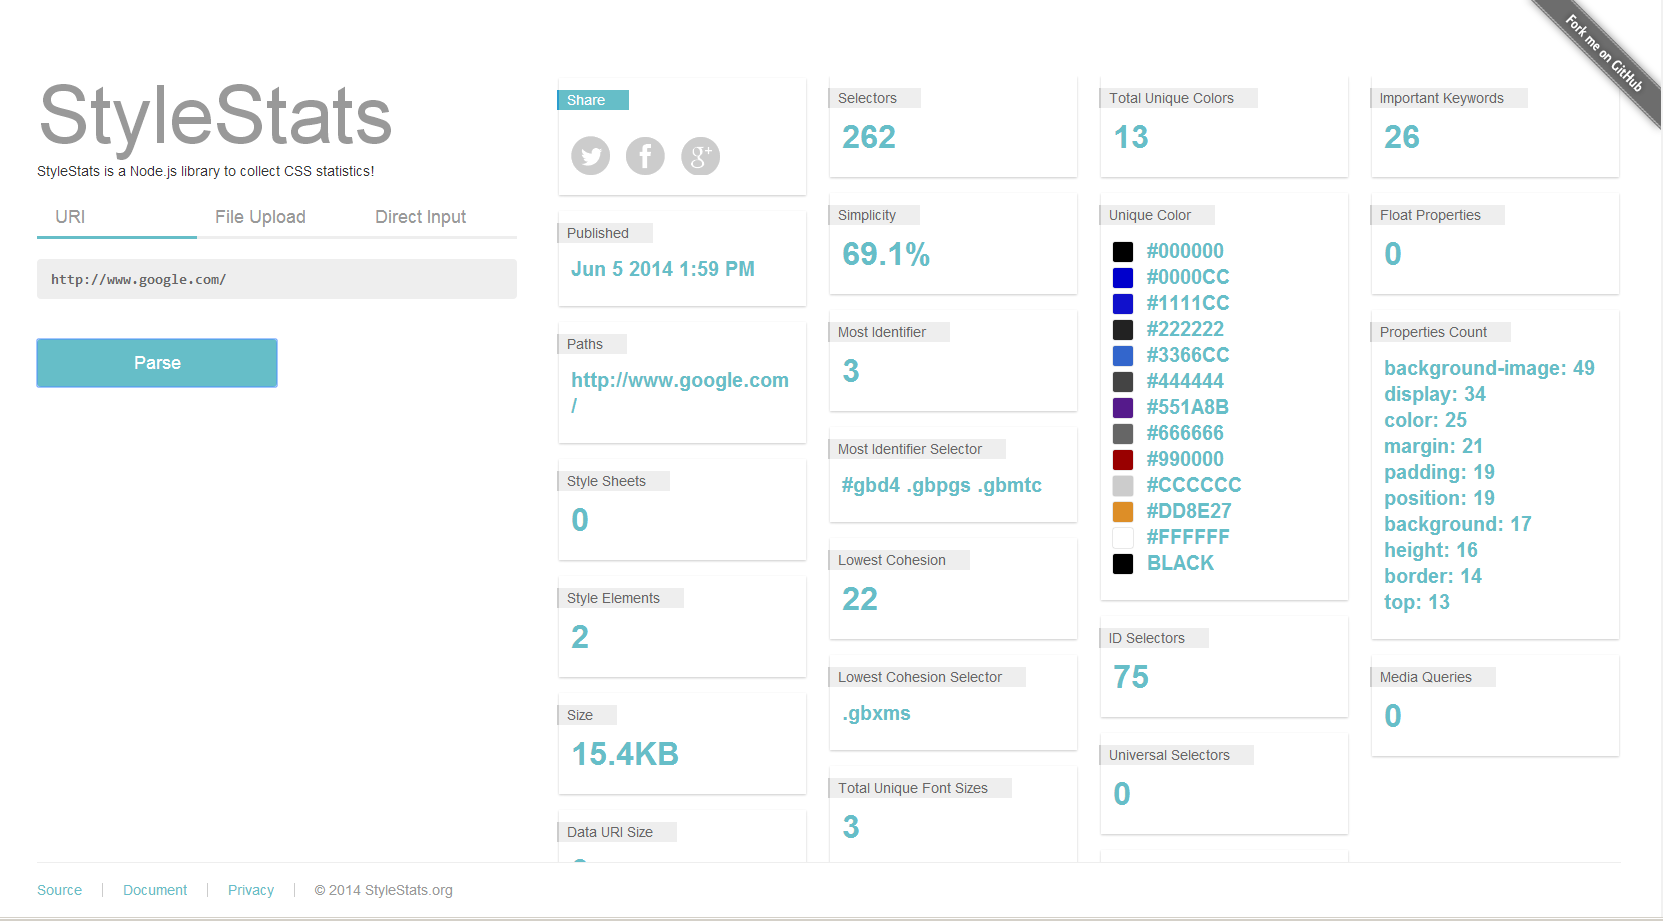Click the margin: 21 property
This screenshot has width=1663, height=921.
[x=1433, y=446]
